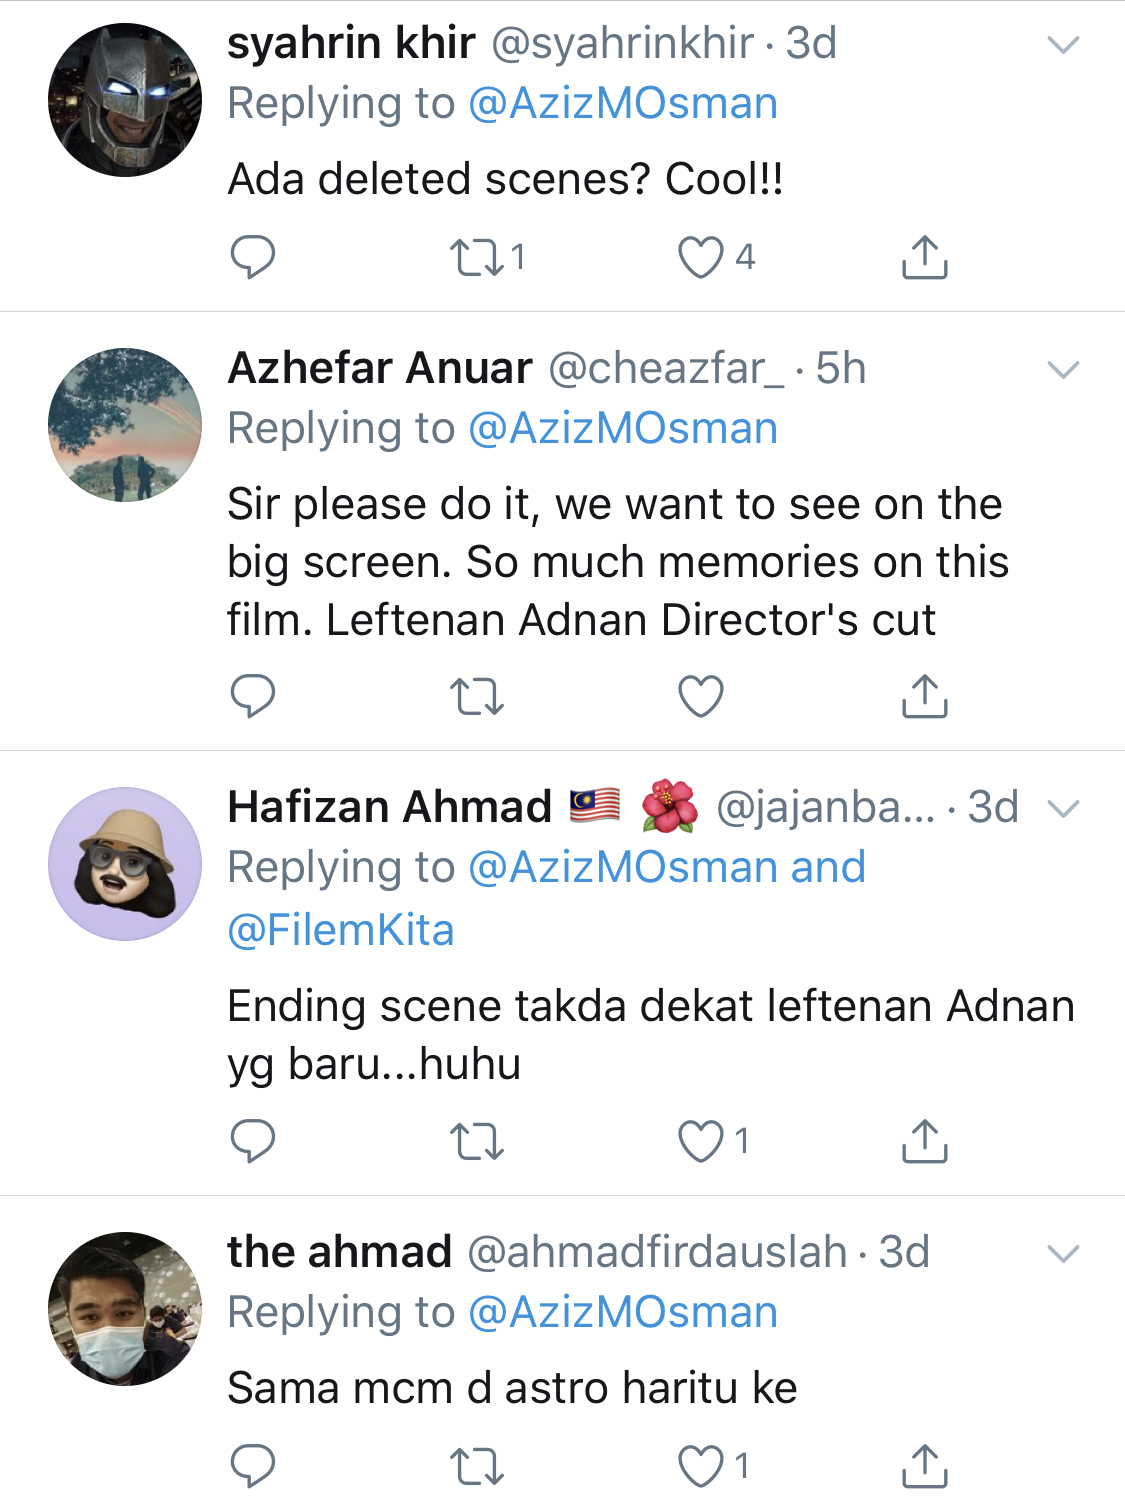Reply to the ahmad's tweet
The image size is (1125, 1501).
(252, 1466)
